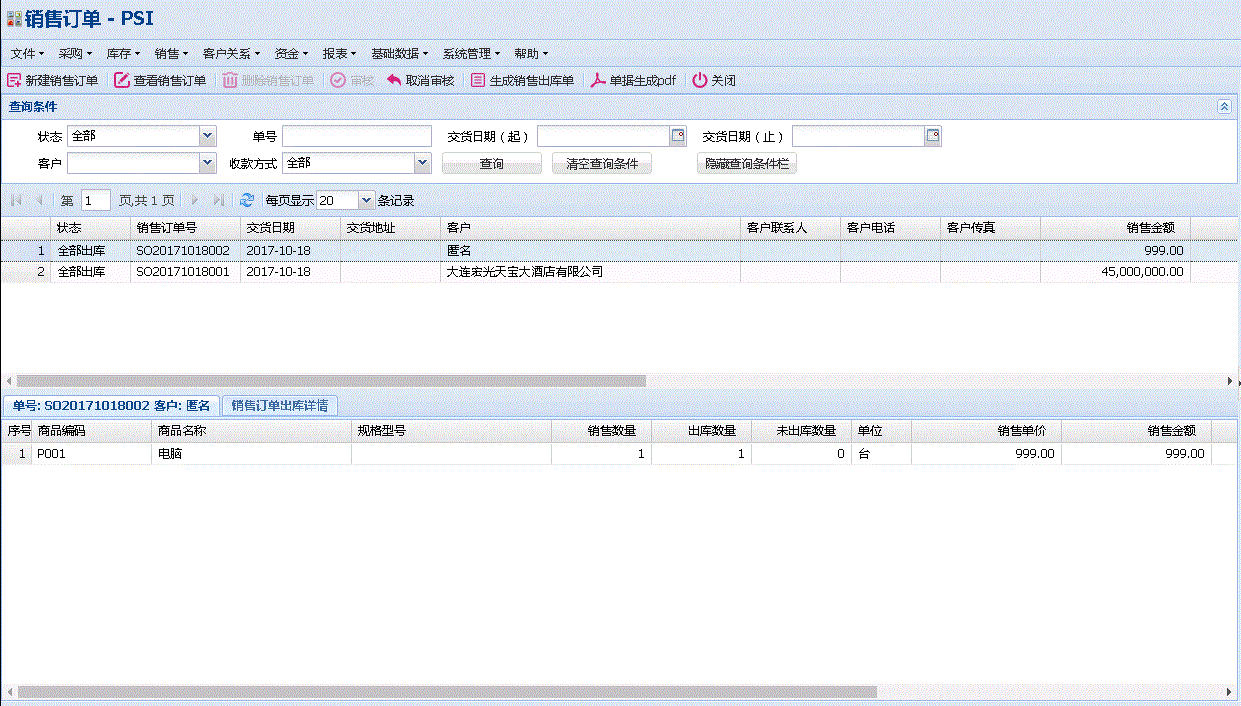This screenshot has height=706, width=1241.
Task: Expand the 收款方式 dropdown
Action: (x=422, y=162)
